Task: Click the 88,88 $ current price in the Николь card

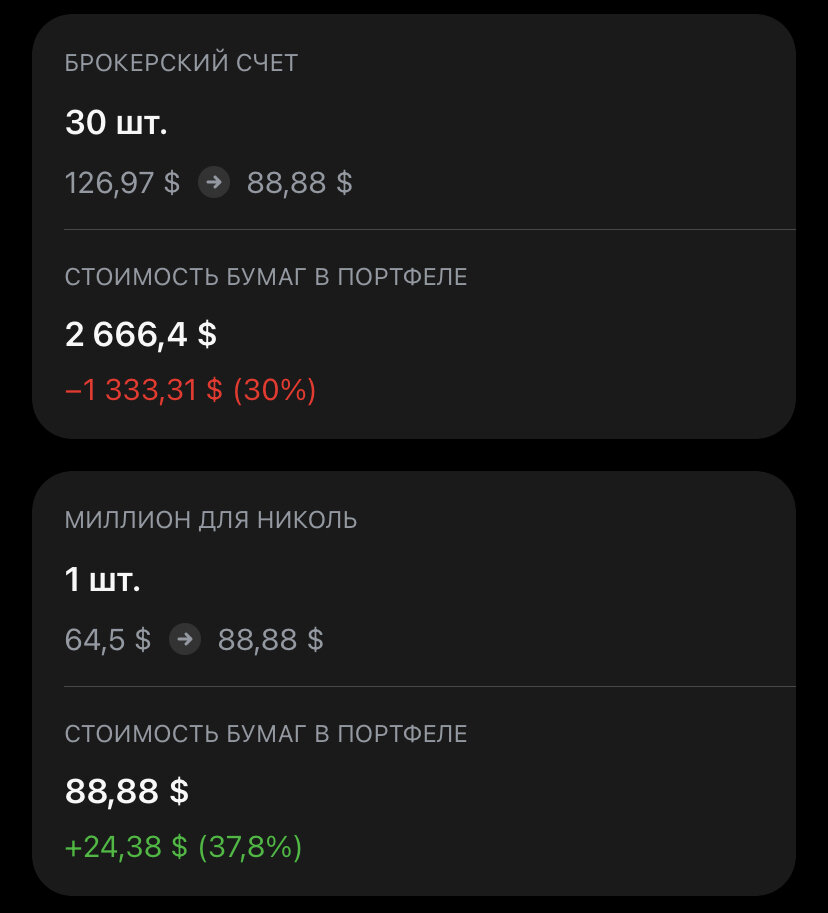Action: point(270,639)
